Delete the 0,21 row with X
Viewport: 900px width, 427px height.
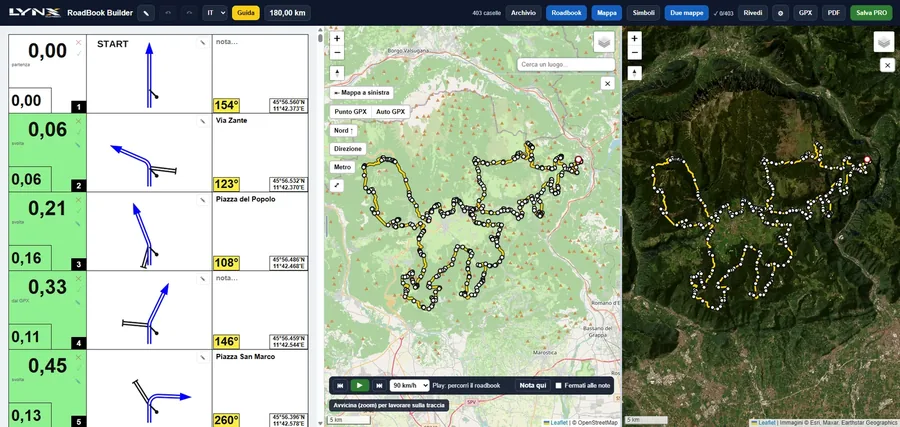(x=79, y=200)
